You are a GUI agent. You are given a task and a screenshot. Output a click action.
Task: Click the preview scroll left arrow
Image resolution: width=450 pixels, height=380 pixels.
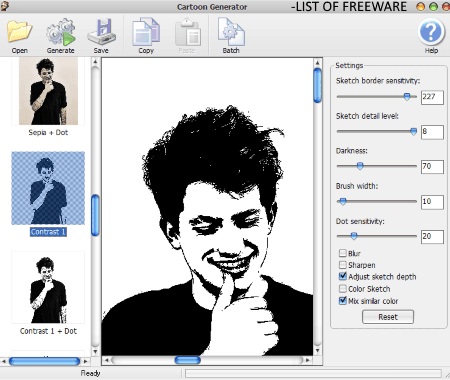tap(107, 360)
